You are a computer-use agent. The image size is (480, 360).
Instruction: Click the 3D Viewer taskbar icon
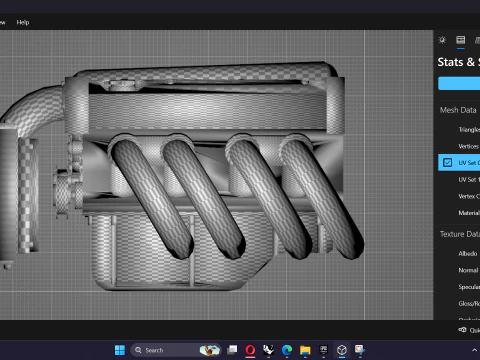[342, 350]
